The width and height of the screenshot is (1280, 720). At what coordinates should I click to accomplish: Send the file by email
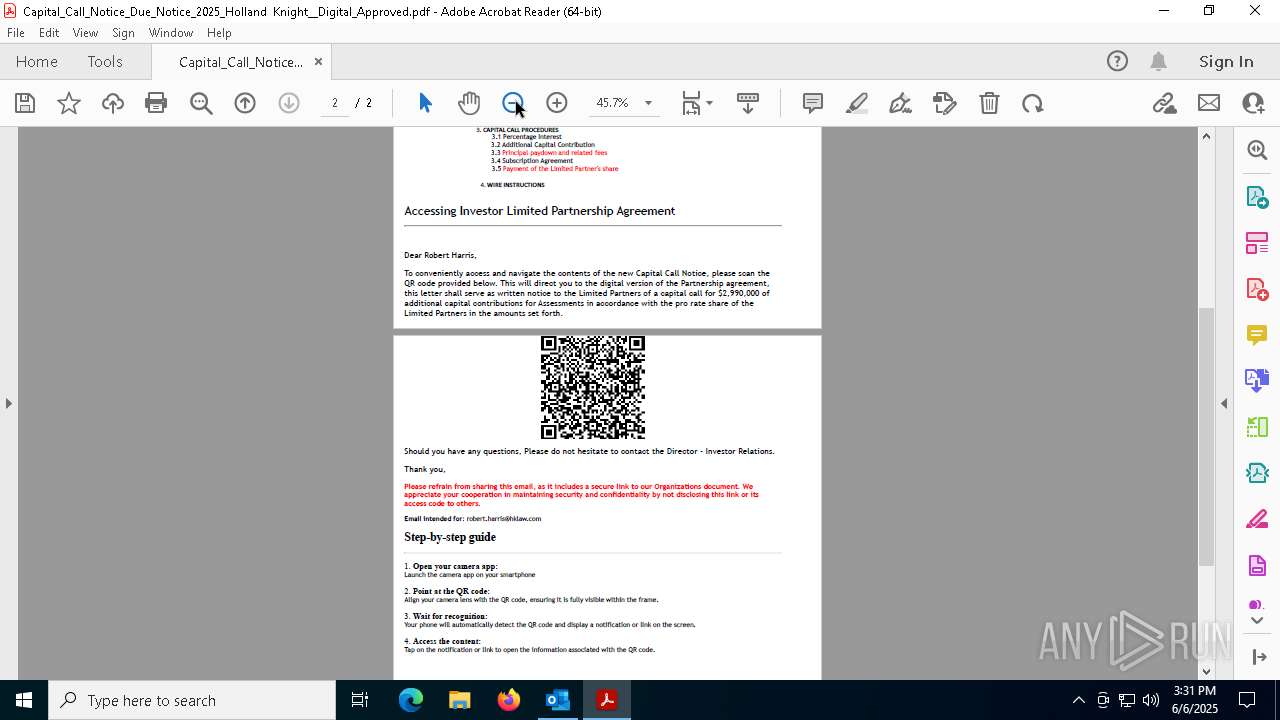coord(1209,103)
